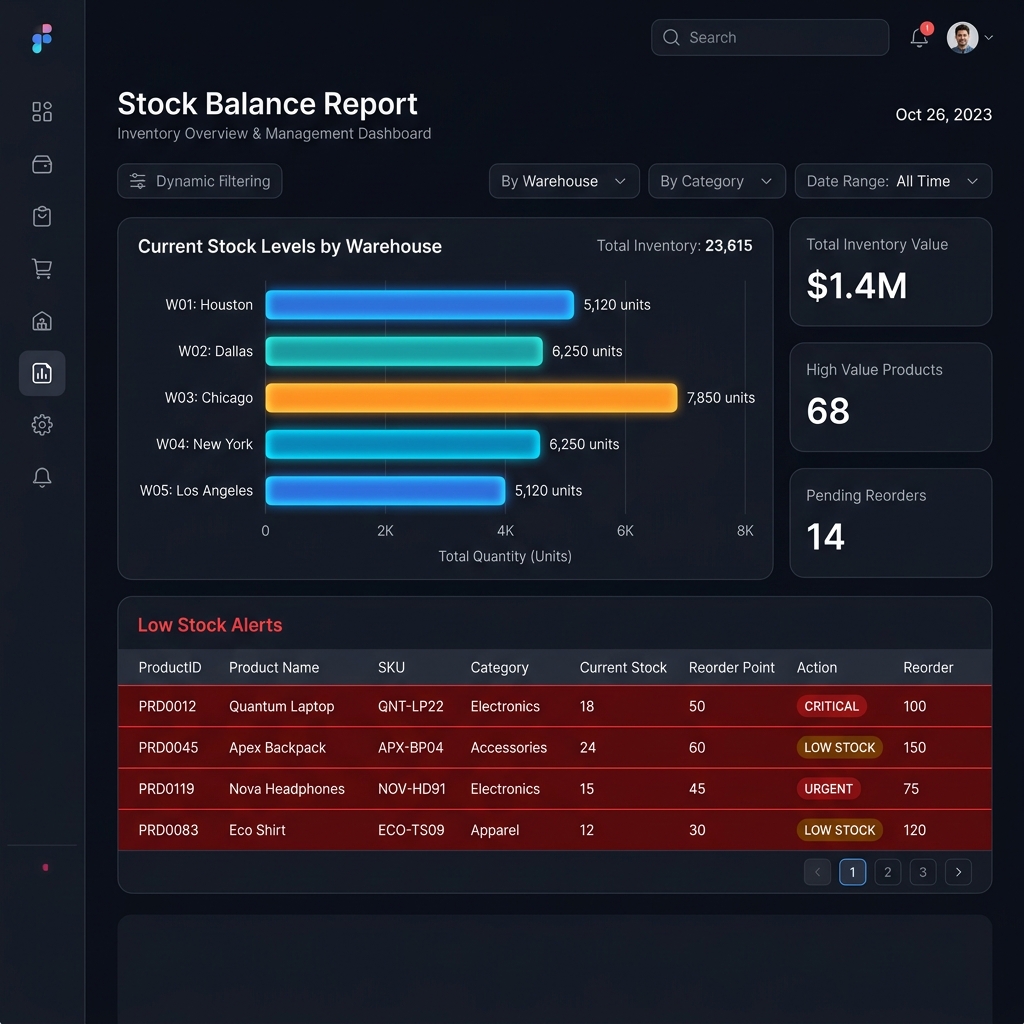Go to page 2 of alerts
The image size is (1024, 1024).
point(888,872)
